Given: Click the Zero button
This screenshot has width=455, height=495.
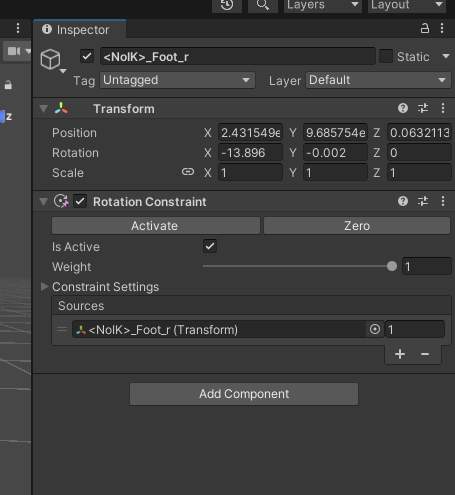Looking at the screenshot, I should click(357, 226).
